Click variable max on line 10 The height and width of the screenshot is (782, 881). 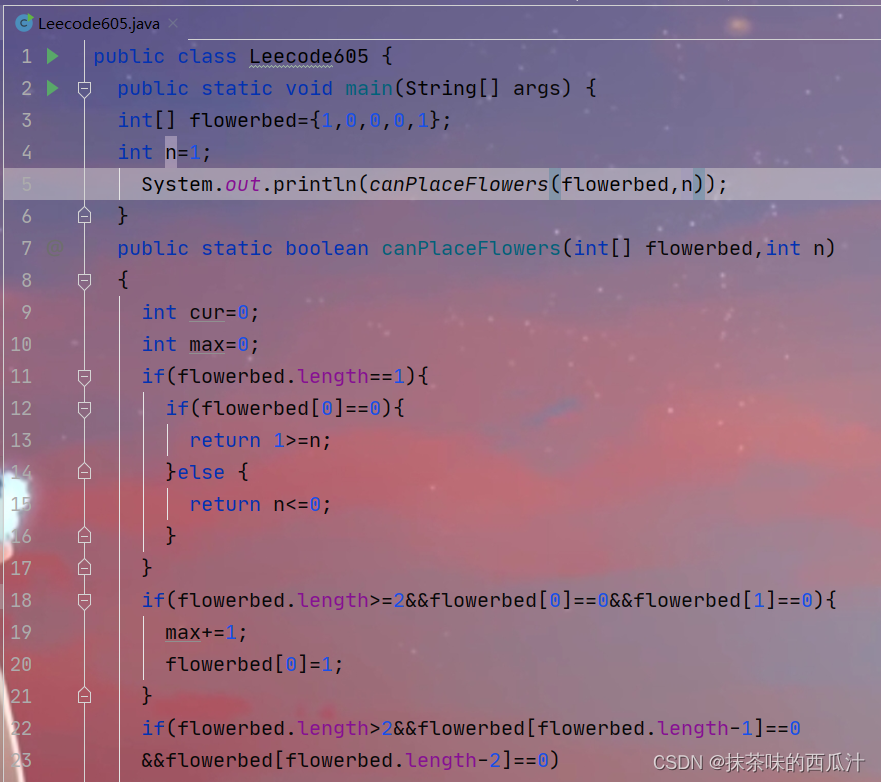pyautogui.click(x=207, y=344)
